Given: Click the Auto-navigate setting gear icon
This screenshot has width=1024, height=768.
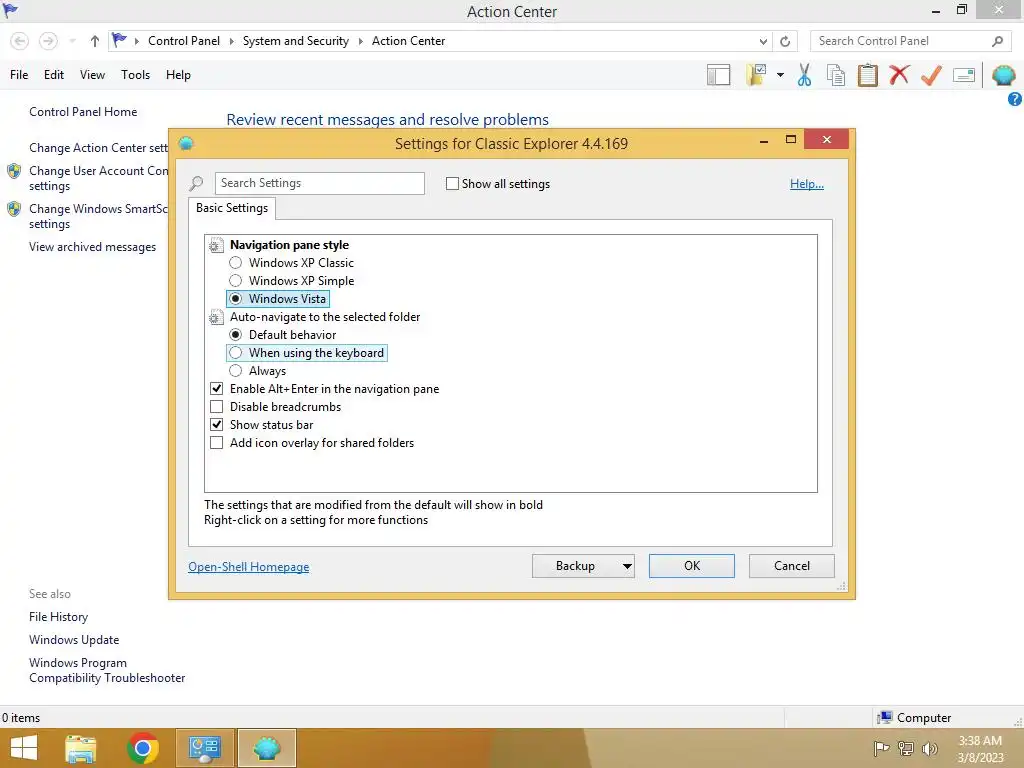Looking at the screenshot, I should pyautogui.click(x=216, y=317).
